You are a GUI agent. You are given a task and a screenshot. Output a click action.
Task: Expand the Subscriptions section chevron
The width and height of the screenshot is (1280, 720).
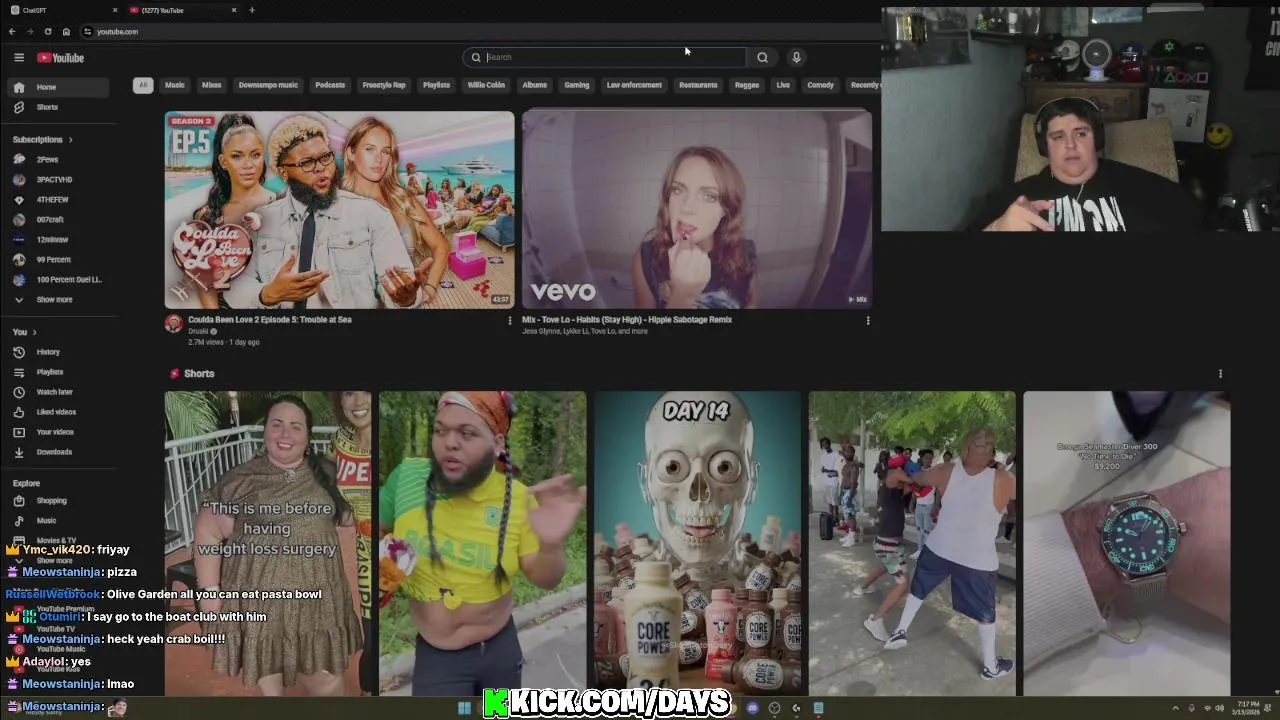[x=70, y=139]
